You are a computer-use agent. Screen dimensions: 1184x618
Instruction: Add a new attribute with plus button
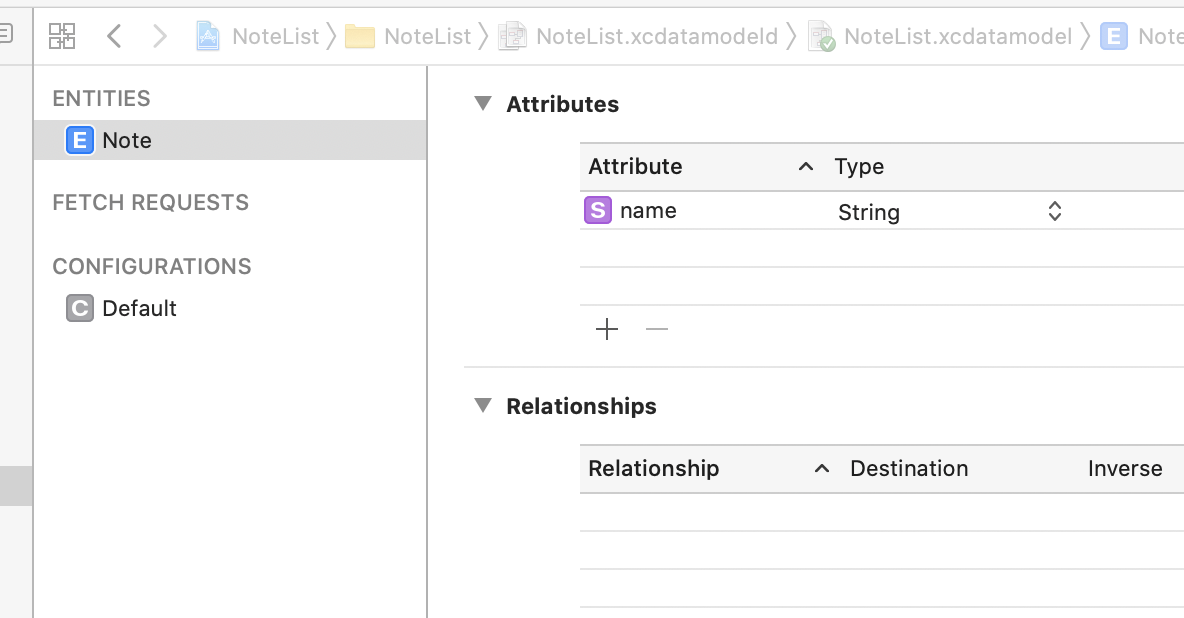click(607, 329)
